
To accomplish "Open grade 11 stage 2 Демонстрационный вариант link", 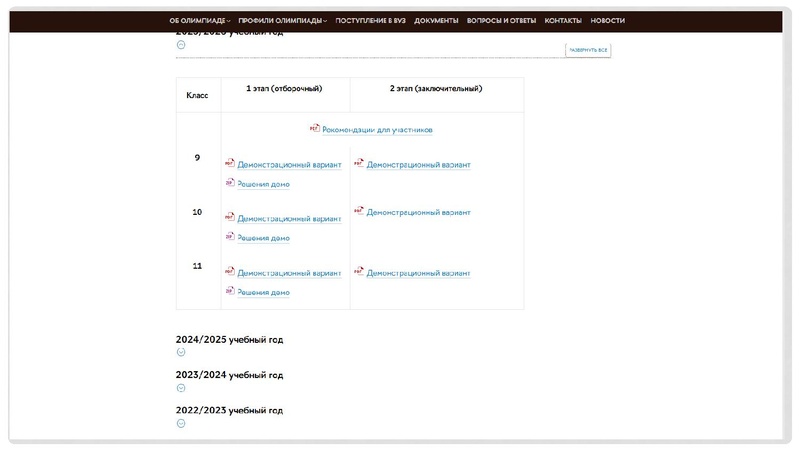I will tap(418, 273).
